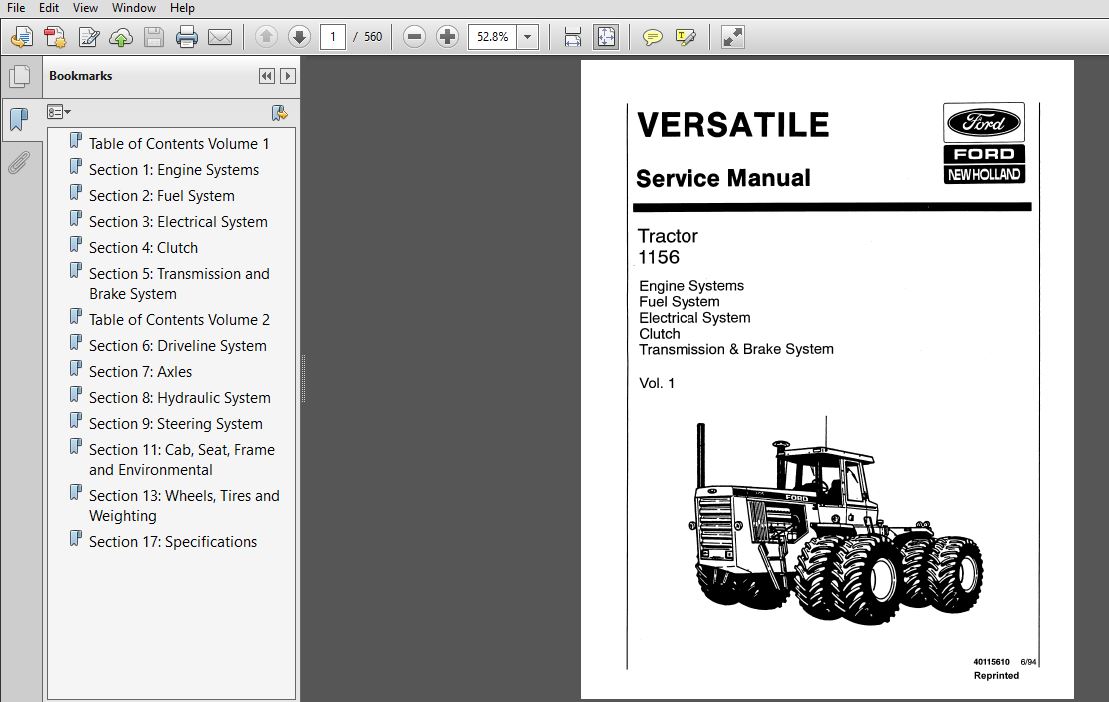This screenshot has width=1109, height=702.
Task: Click the expand pane right arrow button
Action: point(287,76)
